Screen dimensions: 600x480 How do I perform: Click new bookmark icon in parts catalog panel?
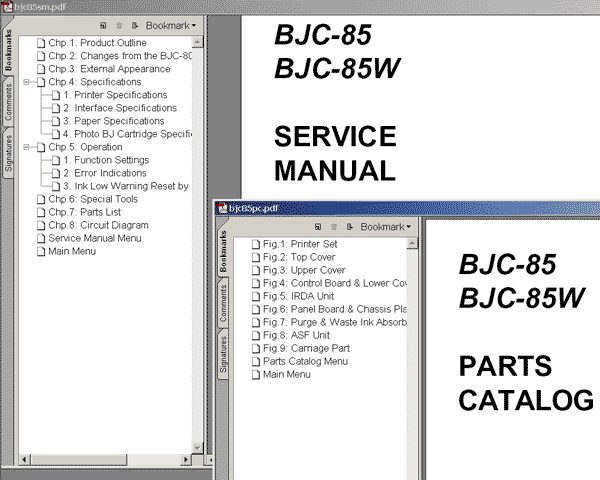318,227
